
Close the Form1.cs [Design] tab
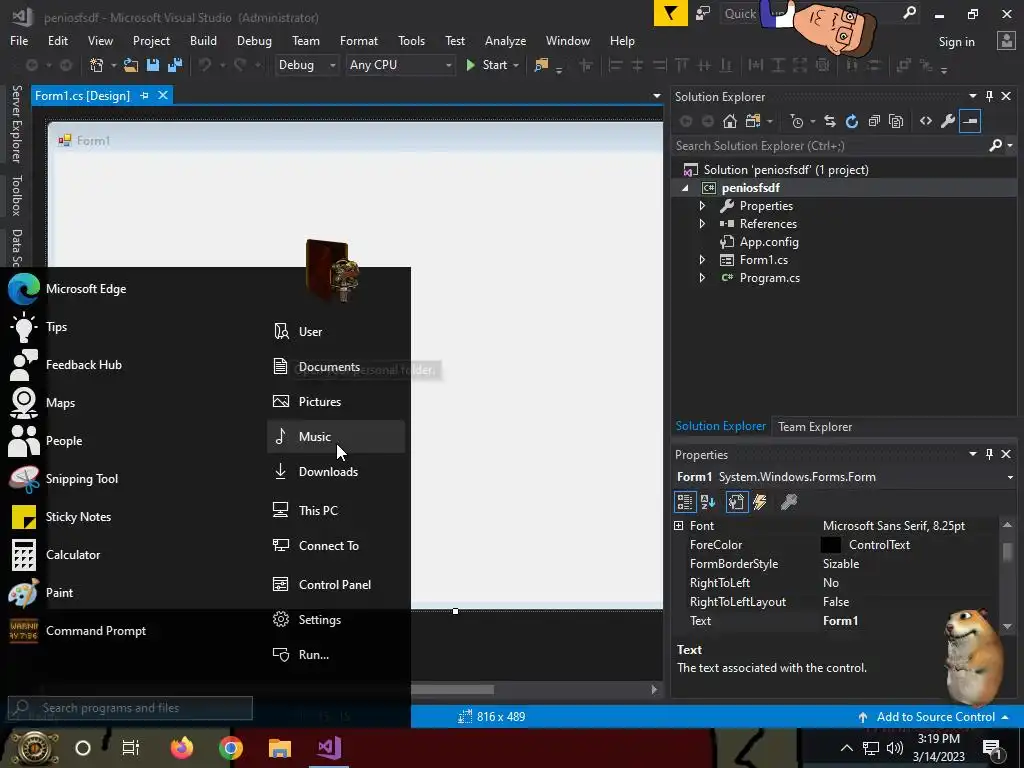[163, 95]
